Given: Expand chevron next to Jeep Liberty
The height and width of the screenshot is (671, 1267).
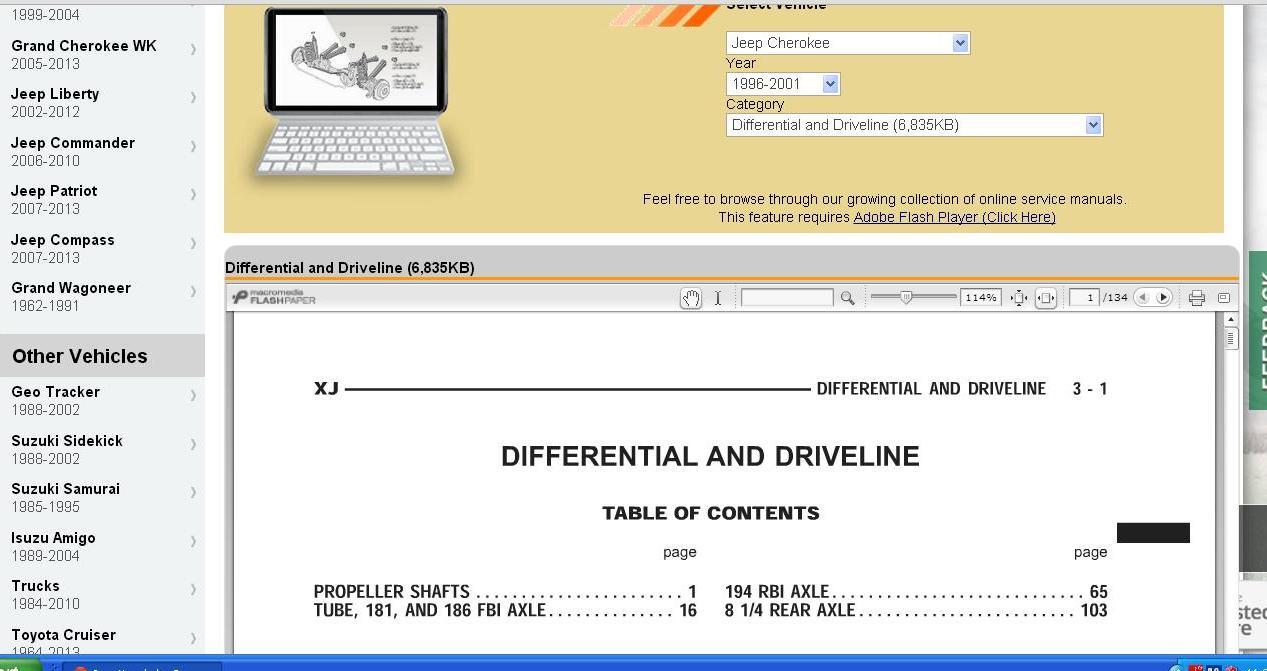Looking at the screenshot, I should pos(193,97).
